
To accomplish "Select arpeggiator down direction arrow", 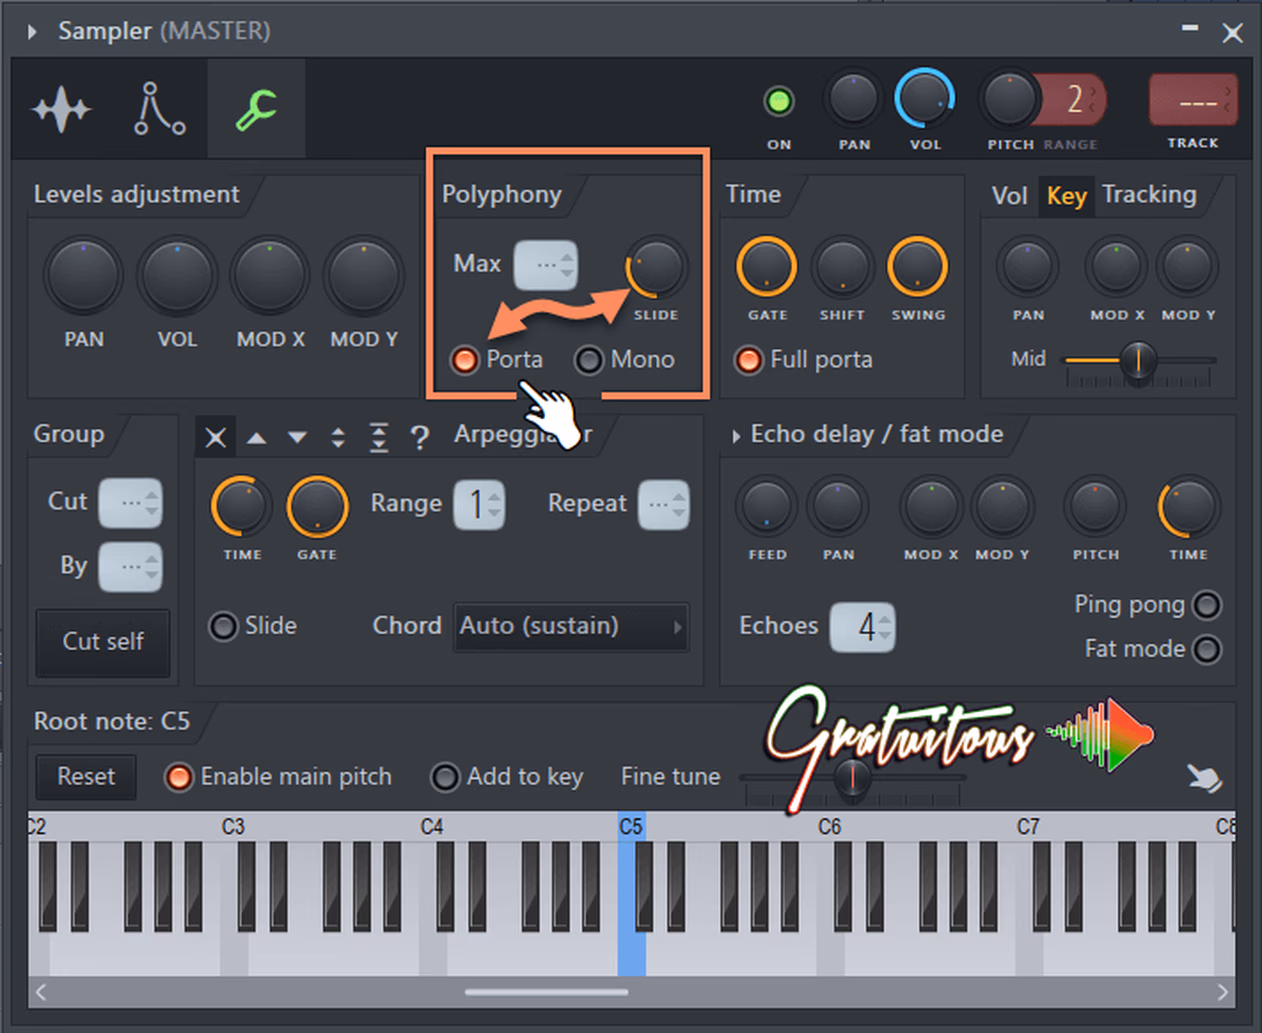I will (x=297, y=438).
